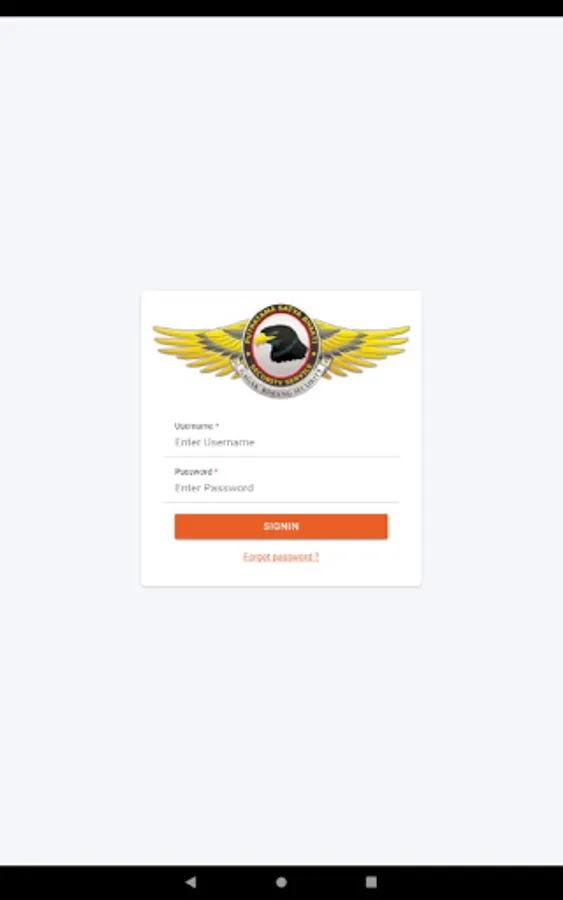Click the right golden wing of the logo
Image resolution: width=563 pixels, height=900 pixels.
pos(363,347)
